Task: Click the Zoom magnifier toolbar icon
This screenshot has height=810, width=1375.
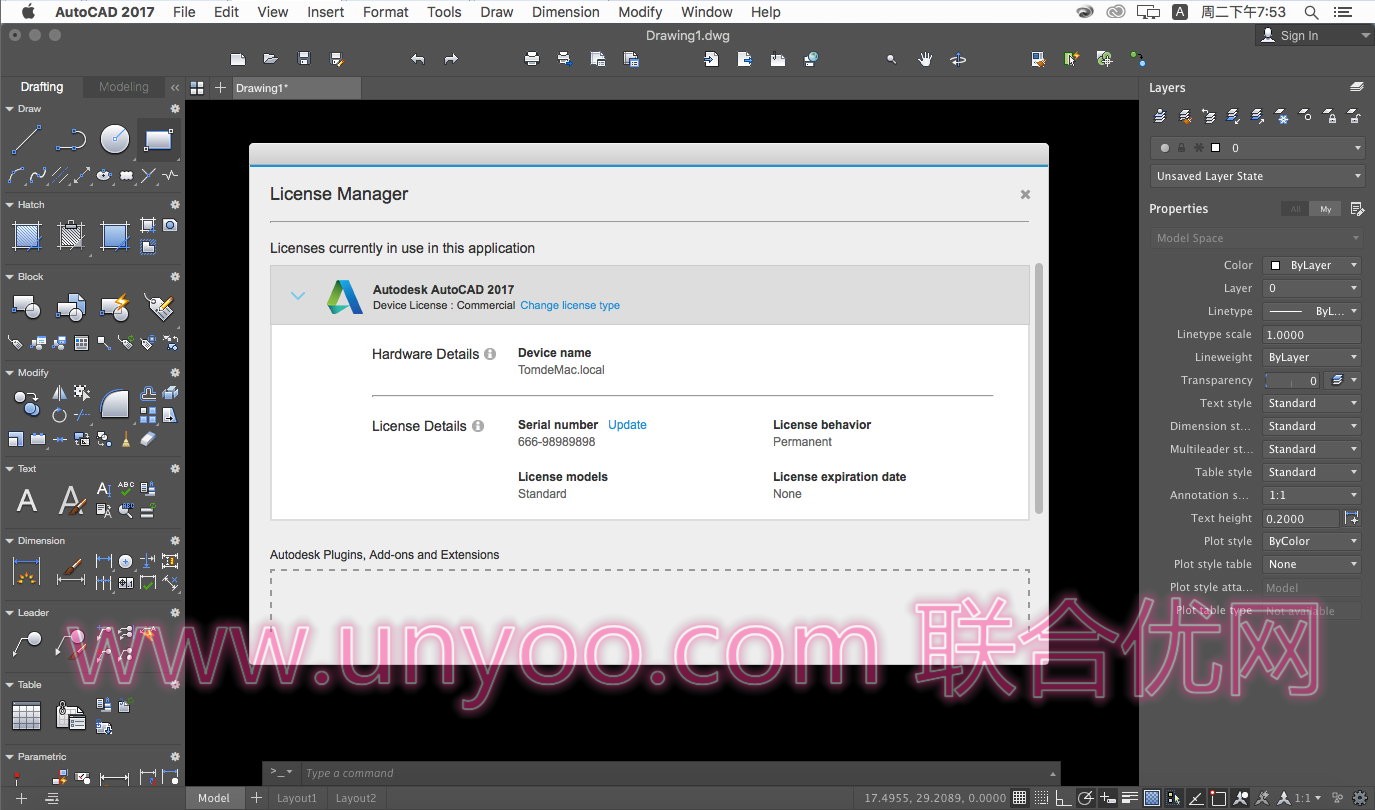Action: (892, 60)
